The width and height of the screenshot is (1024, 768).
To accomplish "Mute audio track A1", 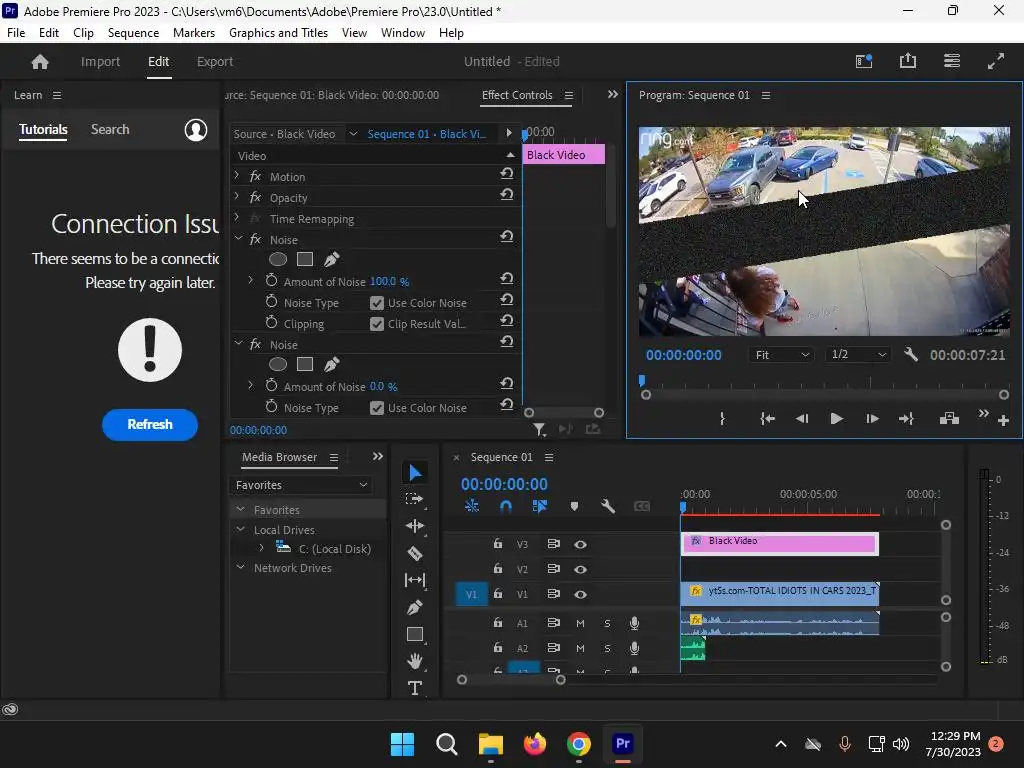I will [x=580, y=623].
